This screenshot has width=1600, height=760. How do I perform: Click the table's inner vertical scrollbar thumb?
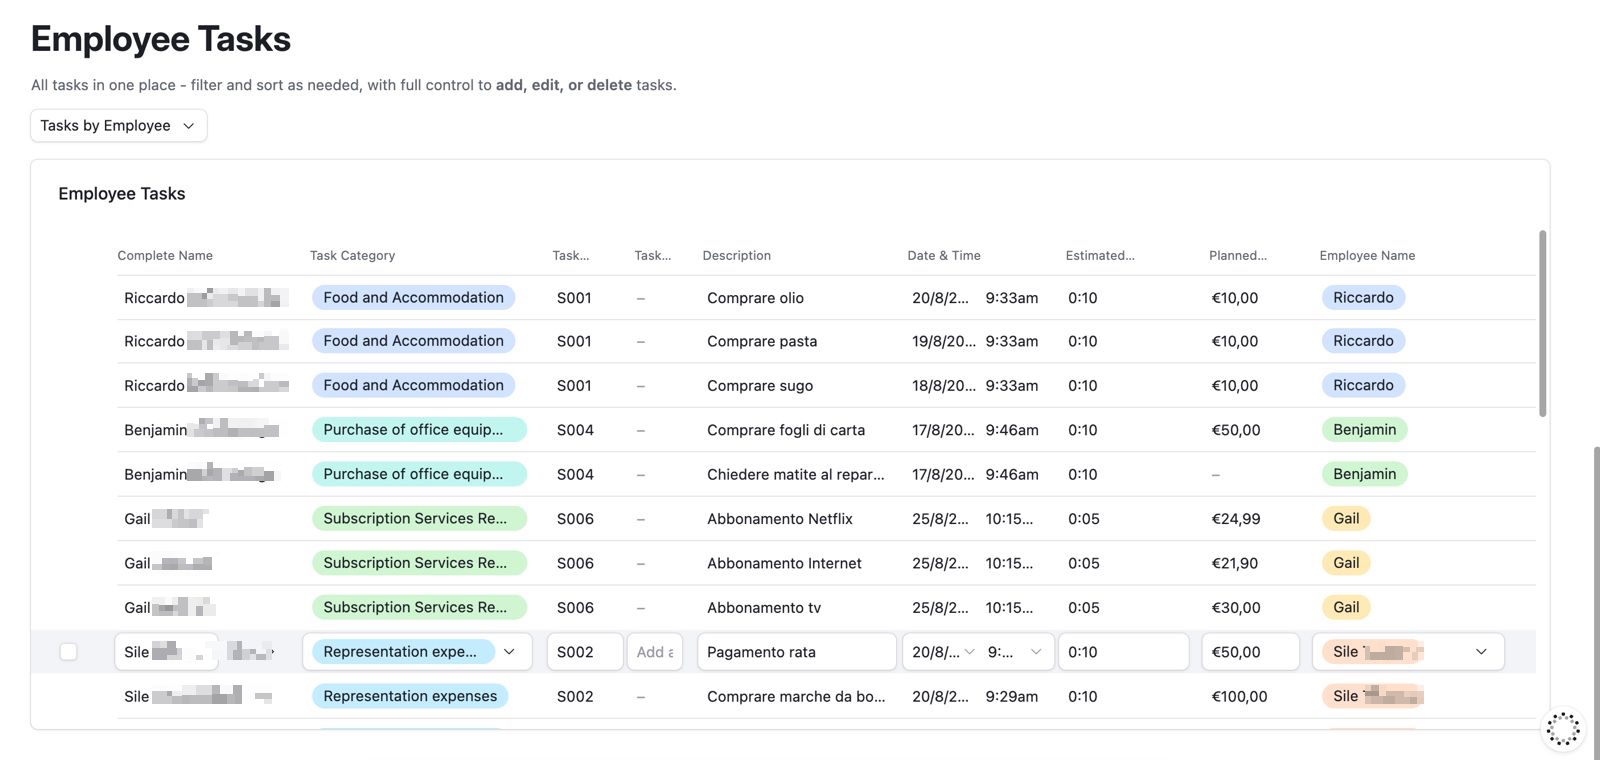[x=1542, y=323]
